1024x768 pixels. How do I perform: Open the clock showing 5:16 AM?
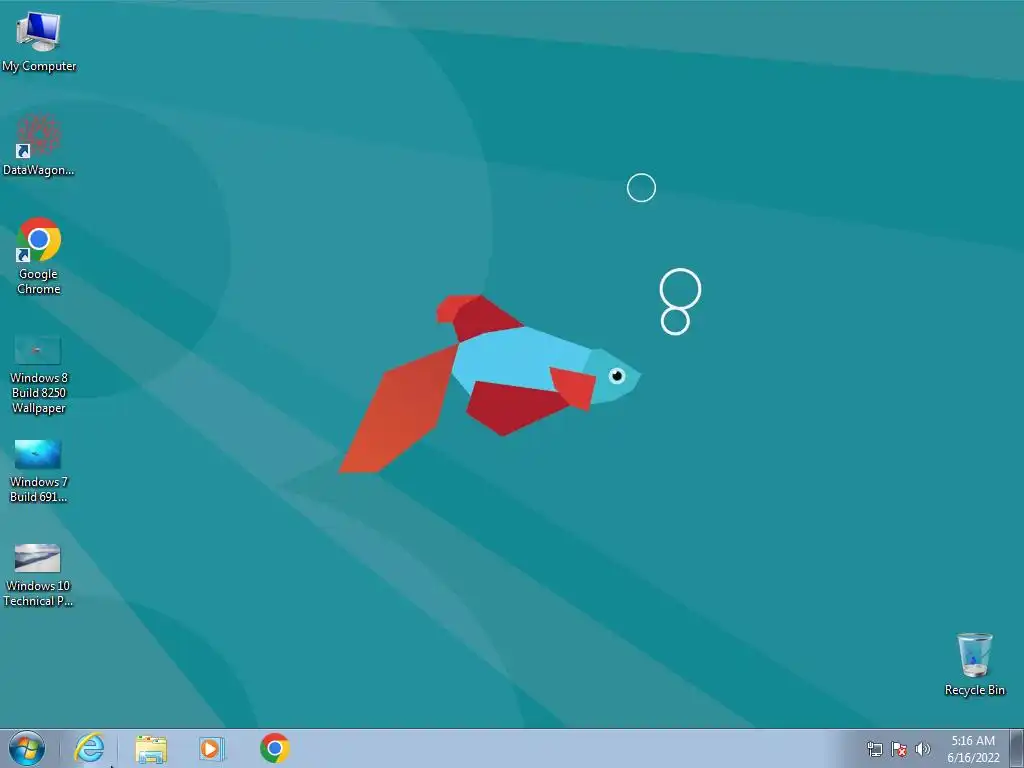pos(973,749)
